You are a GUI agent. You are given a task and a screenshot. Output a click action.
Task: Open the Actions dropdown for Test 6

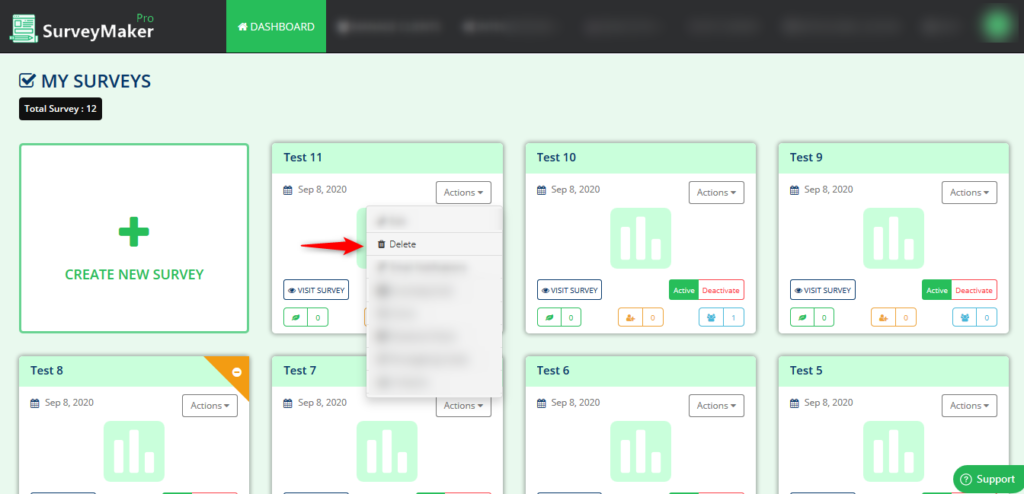tap(716, 406)
